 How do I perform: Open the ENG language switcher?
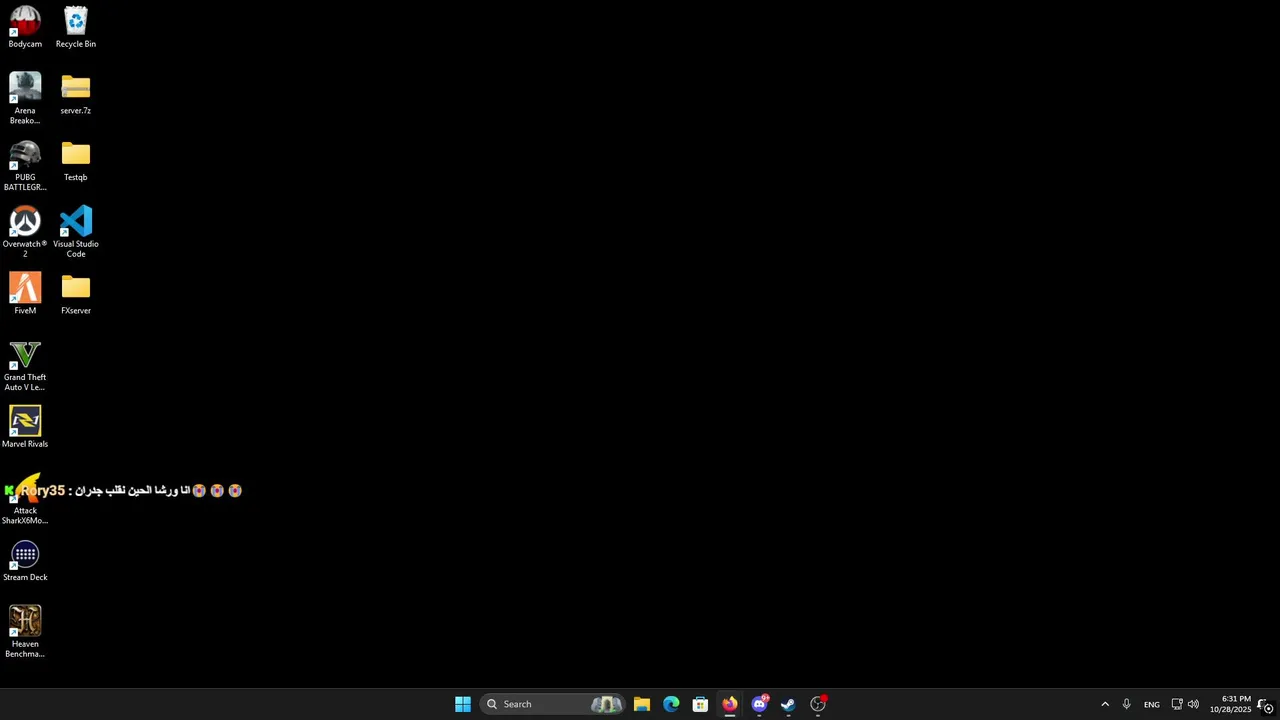tap(1152, 705)
